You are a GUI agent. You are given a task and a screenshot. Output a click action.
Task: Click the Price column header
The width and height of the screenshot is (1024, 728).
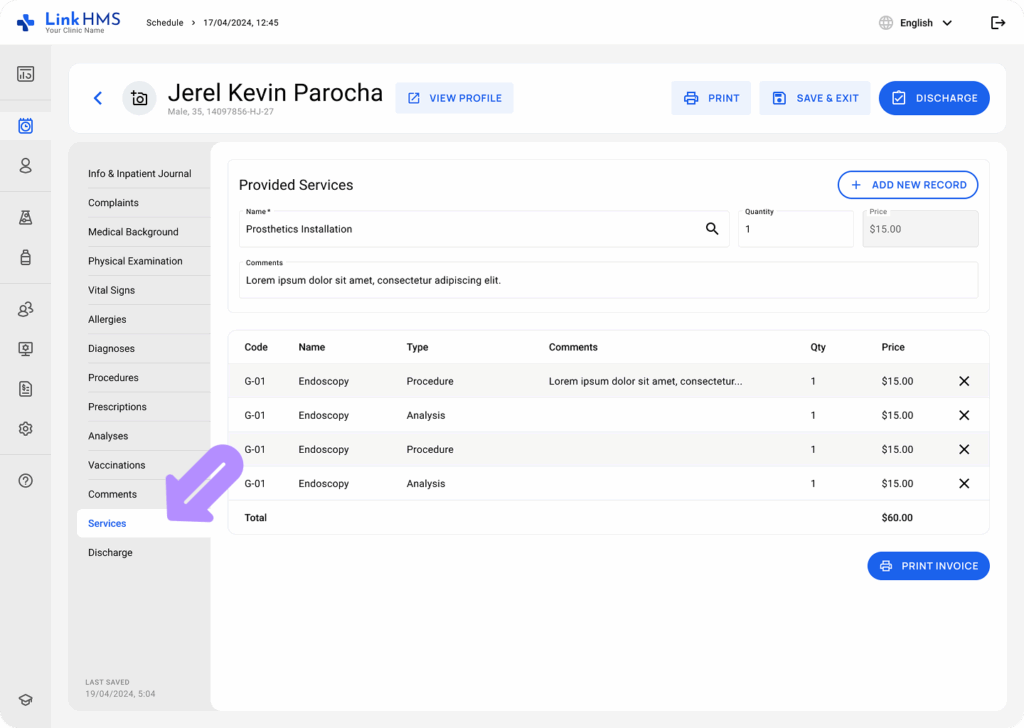893,347
